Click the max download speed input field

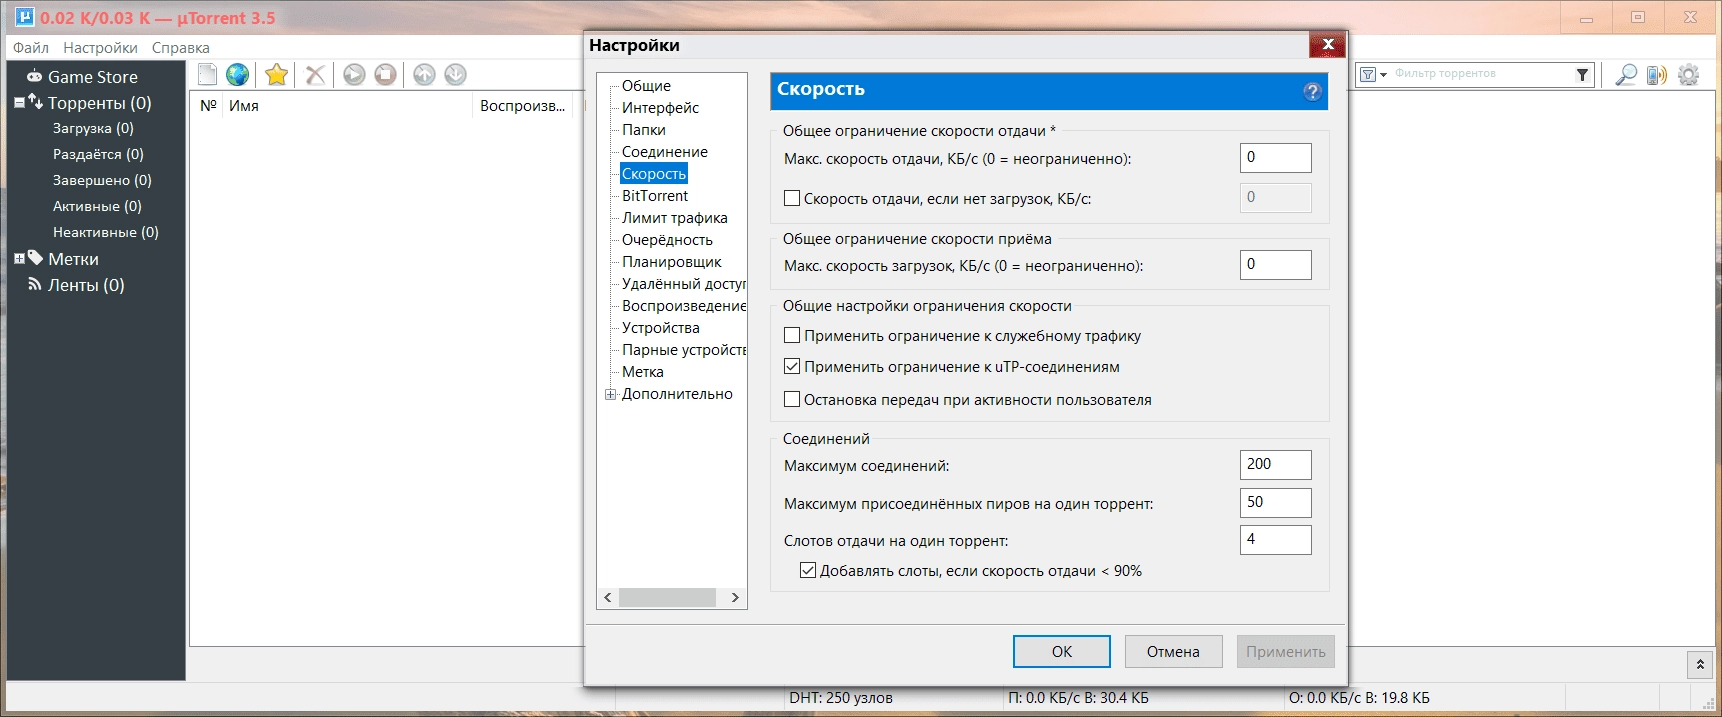[1276, 264]
